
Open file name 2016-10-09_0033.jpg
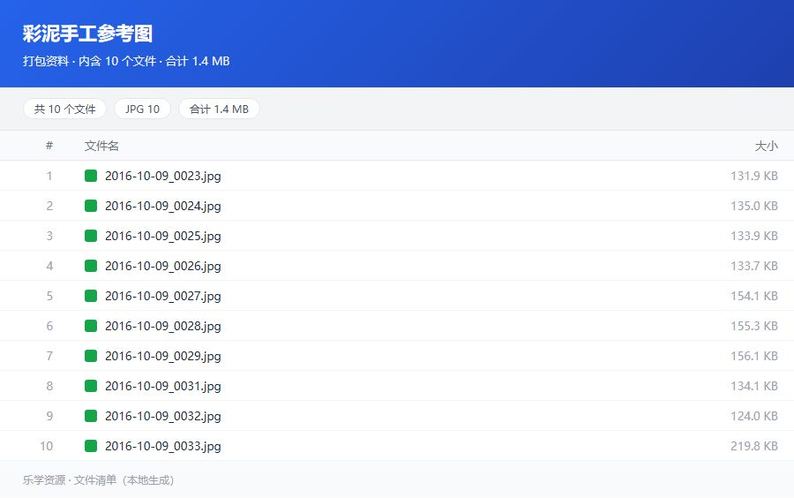pos(163,446)
